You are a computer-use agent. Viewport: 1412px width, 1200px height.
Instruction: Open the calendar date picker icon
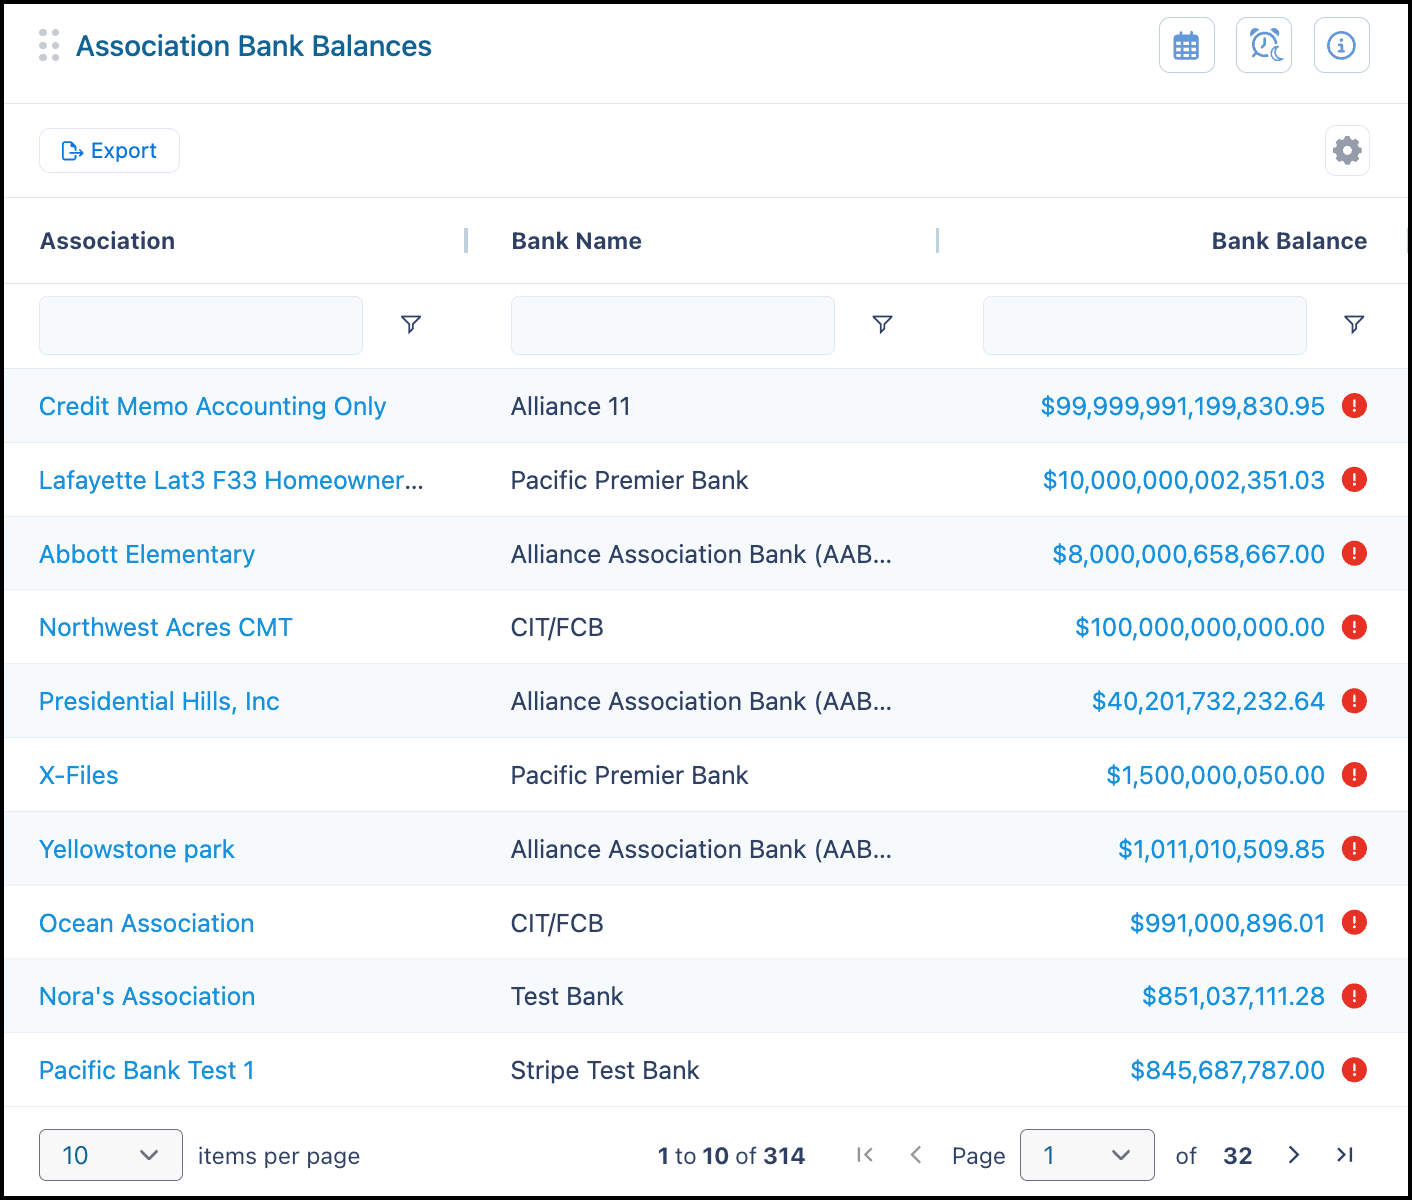[1186, 45]
